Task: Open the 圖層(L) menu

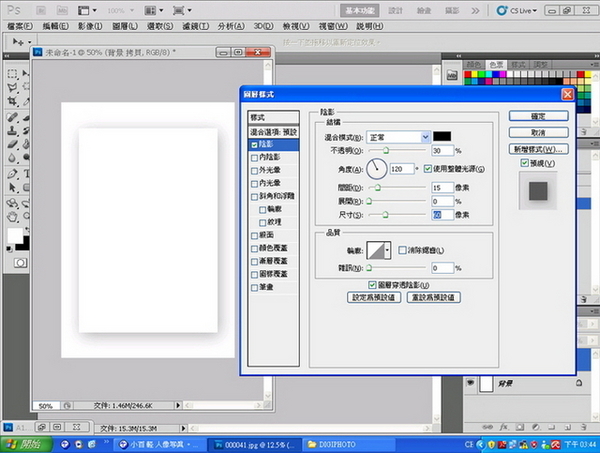Action: [x=125, y=26]
